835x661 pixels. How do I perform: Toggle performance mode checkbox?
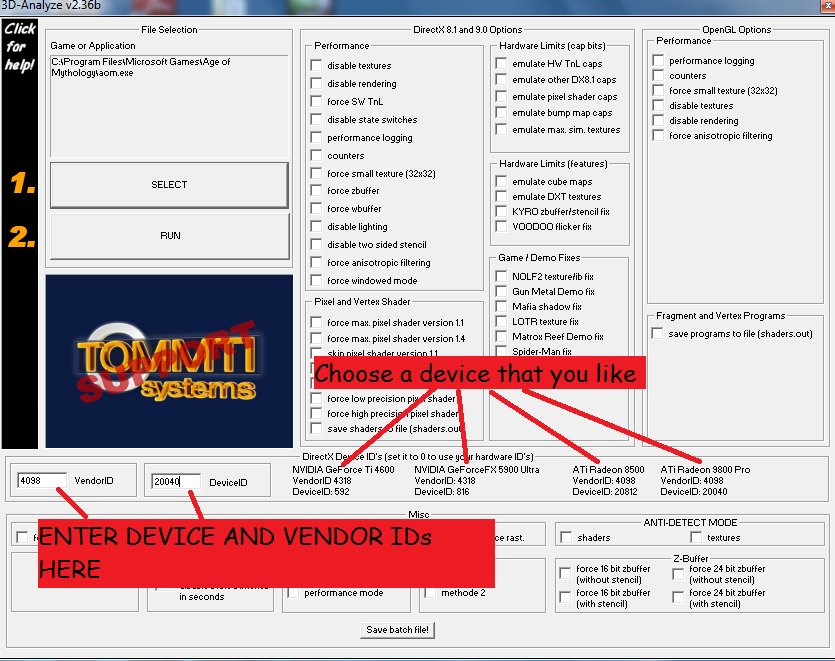(293, 592)
